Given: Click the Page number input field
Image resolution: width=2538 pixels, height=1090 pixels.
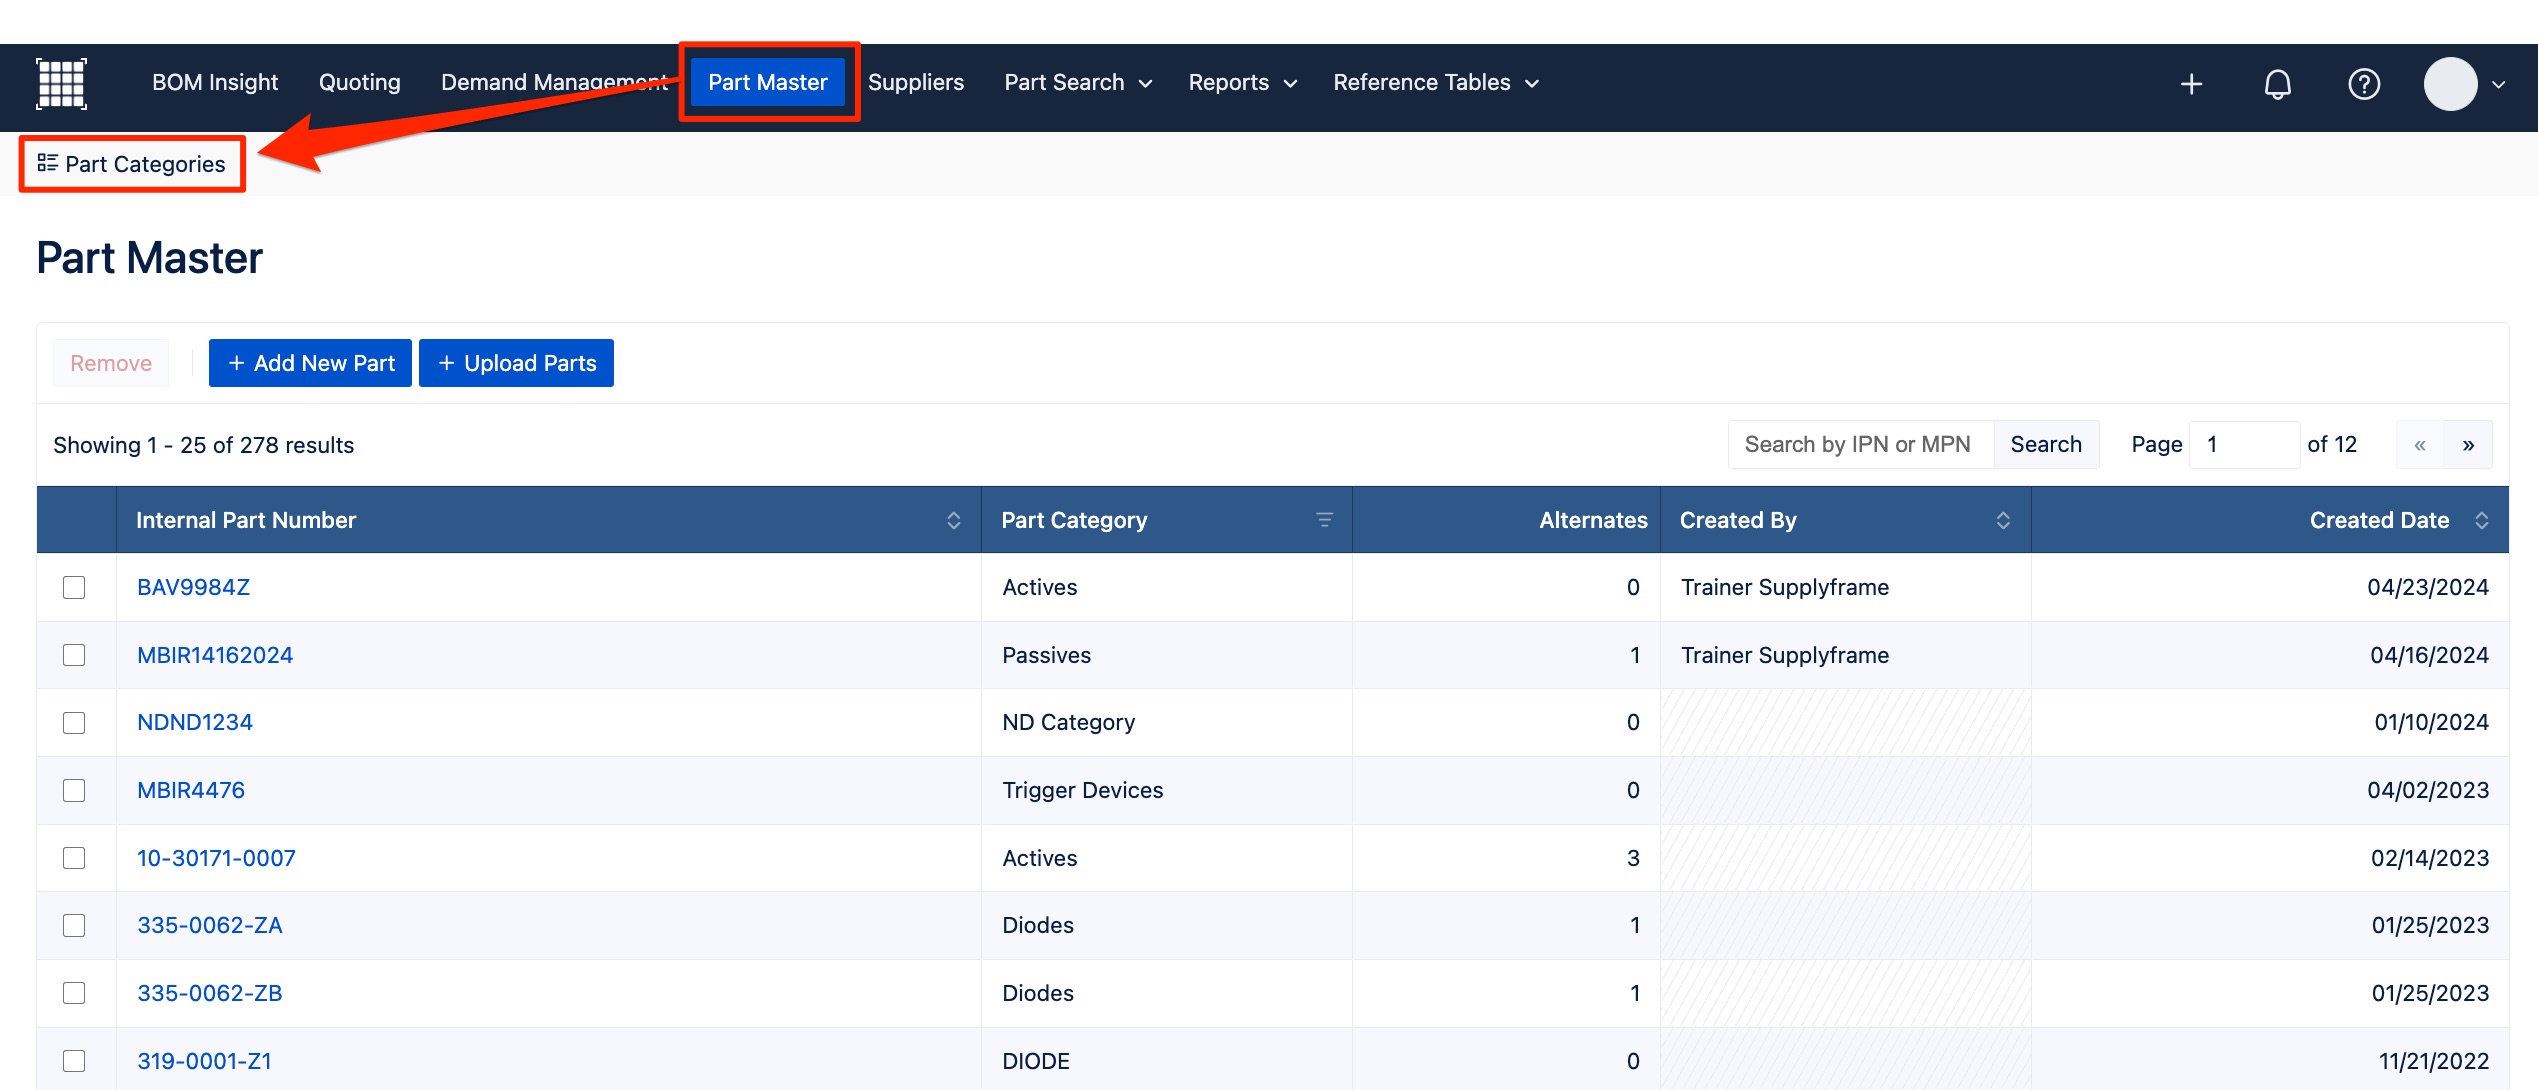Looking at the screenshot, I should [2245, 445].
